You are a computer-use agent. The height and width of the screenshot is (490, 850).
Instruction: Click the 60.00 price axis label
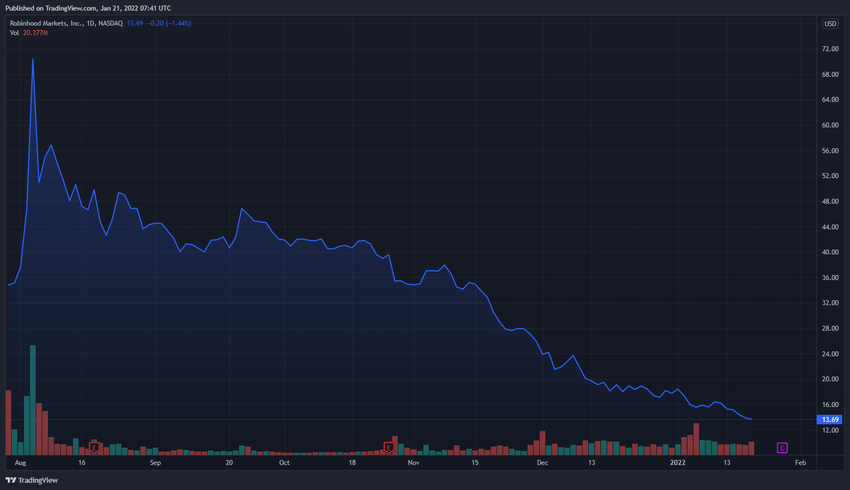tap(830, 125)
